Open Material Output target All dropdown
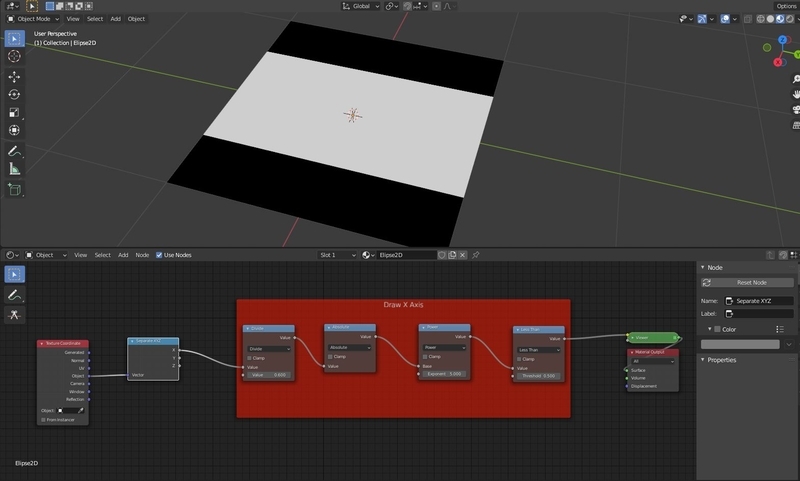The width and height of the screenshot is (800, 481). pyautogui.click(x=653, y=361)
